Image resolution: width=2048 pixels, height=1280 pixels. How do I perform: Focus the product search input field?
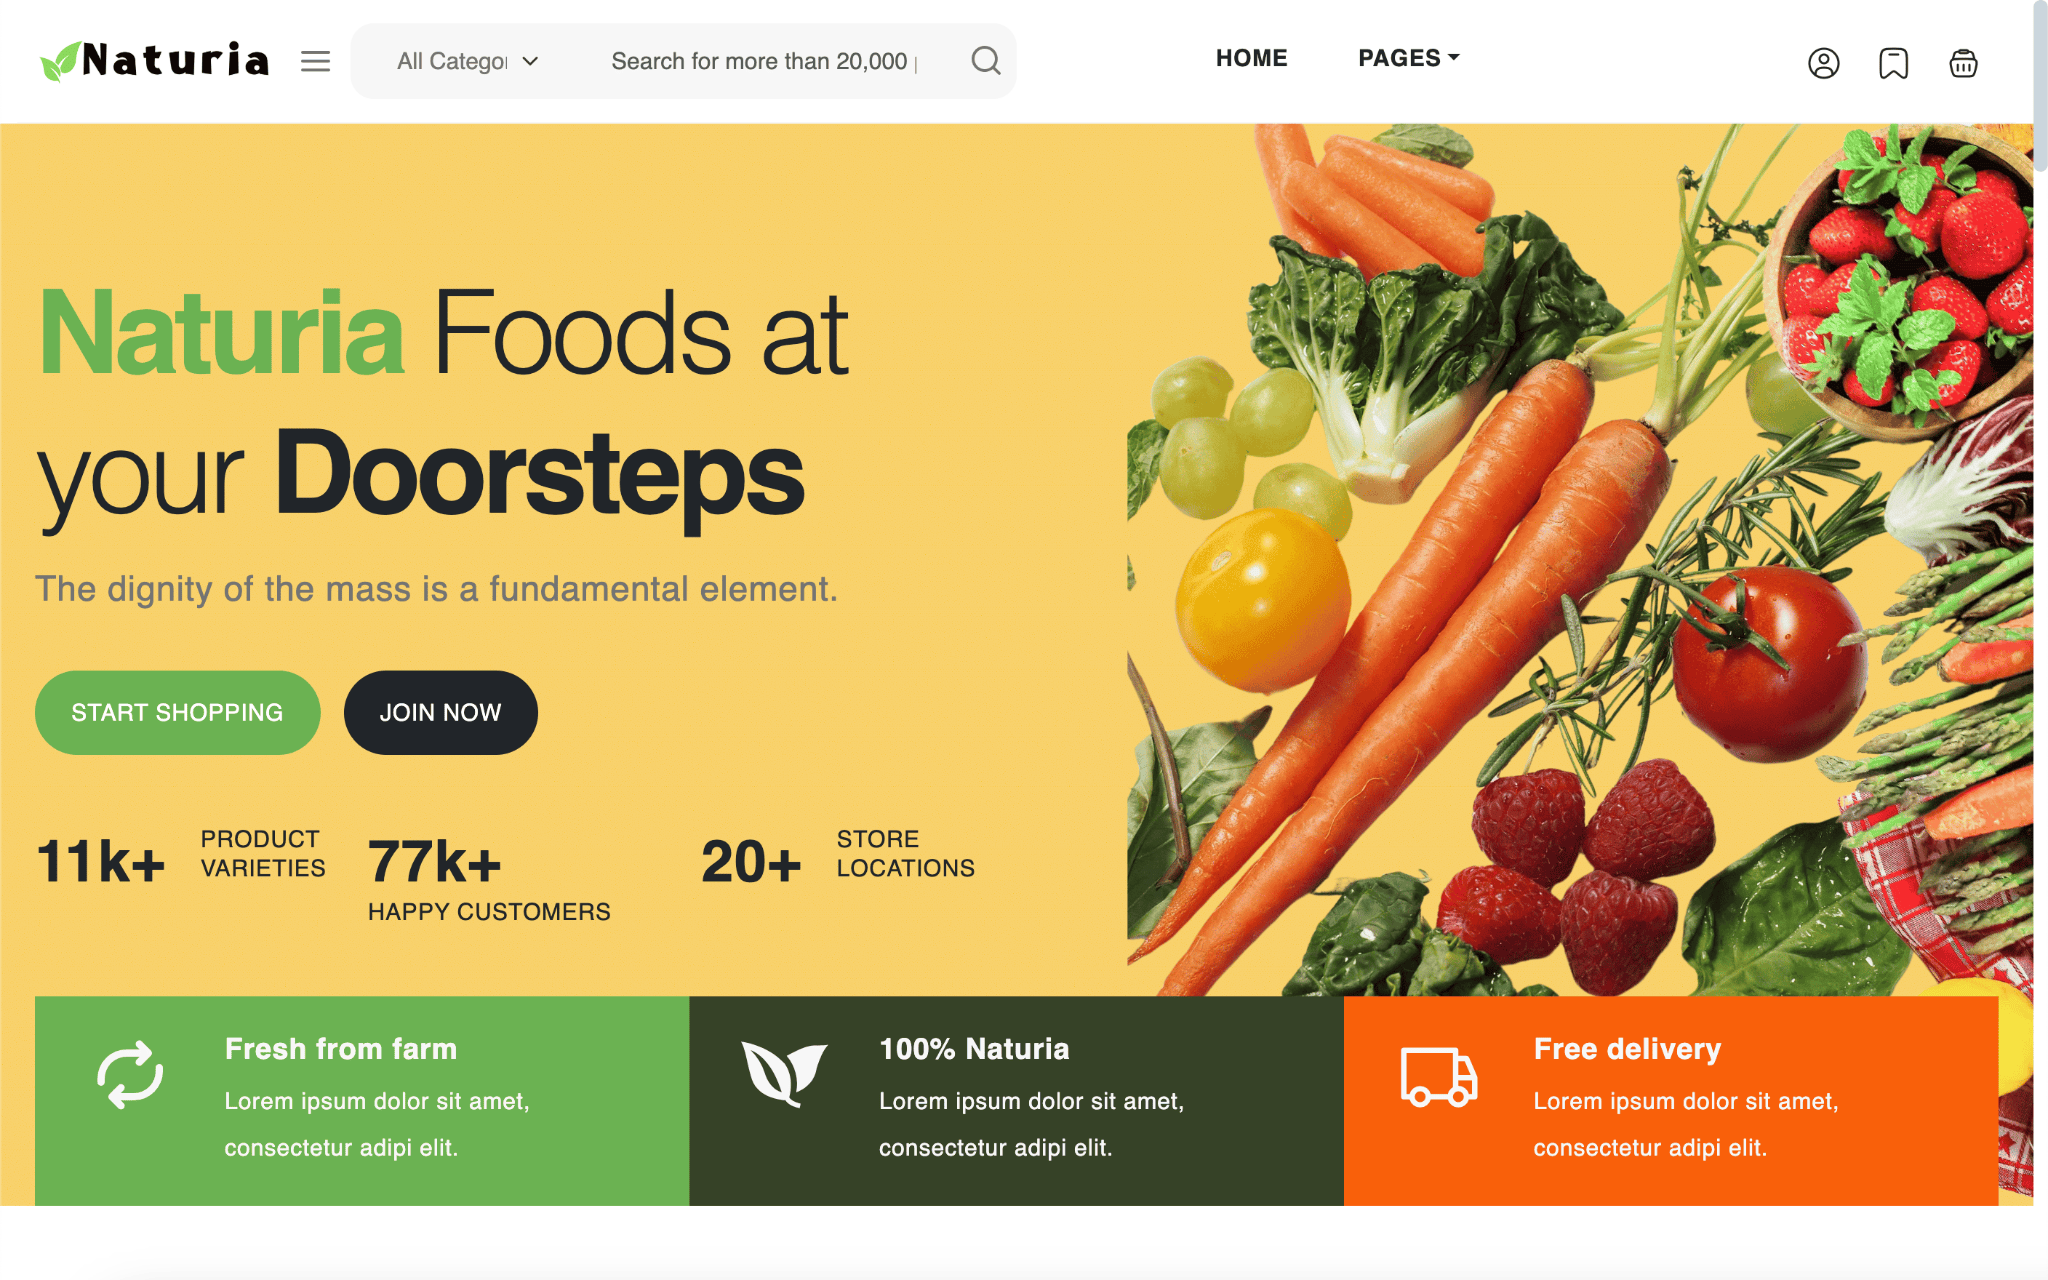[765, 61]
